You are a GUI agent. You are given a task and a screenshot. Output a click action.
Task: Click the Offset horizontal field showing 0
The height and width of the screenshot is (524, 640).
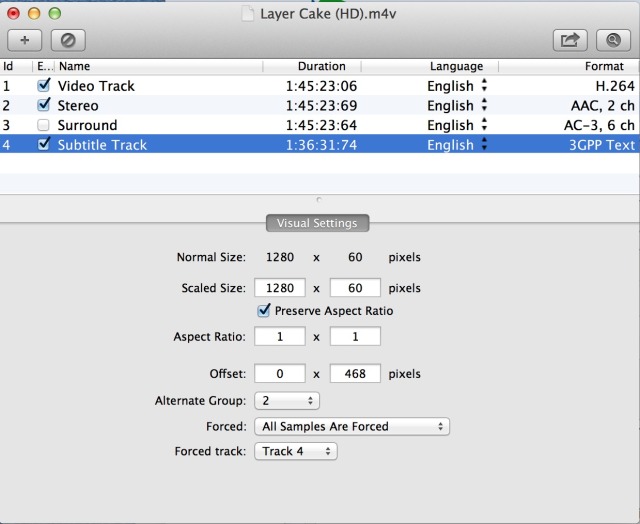pos(280,373)
